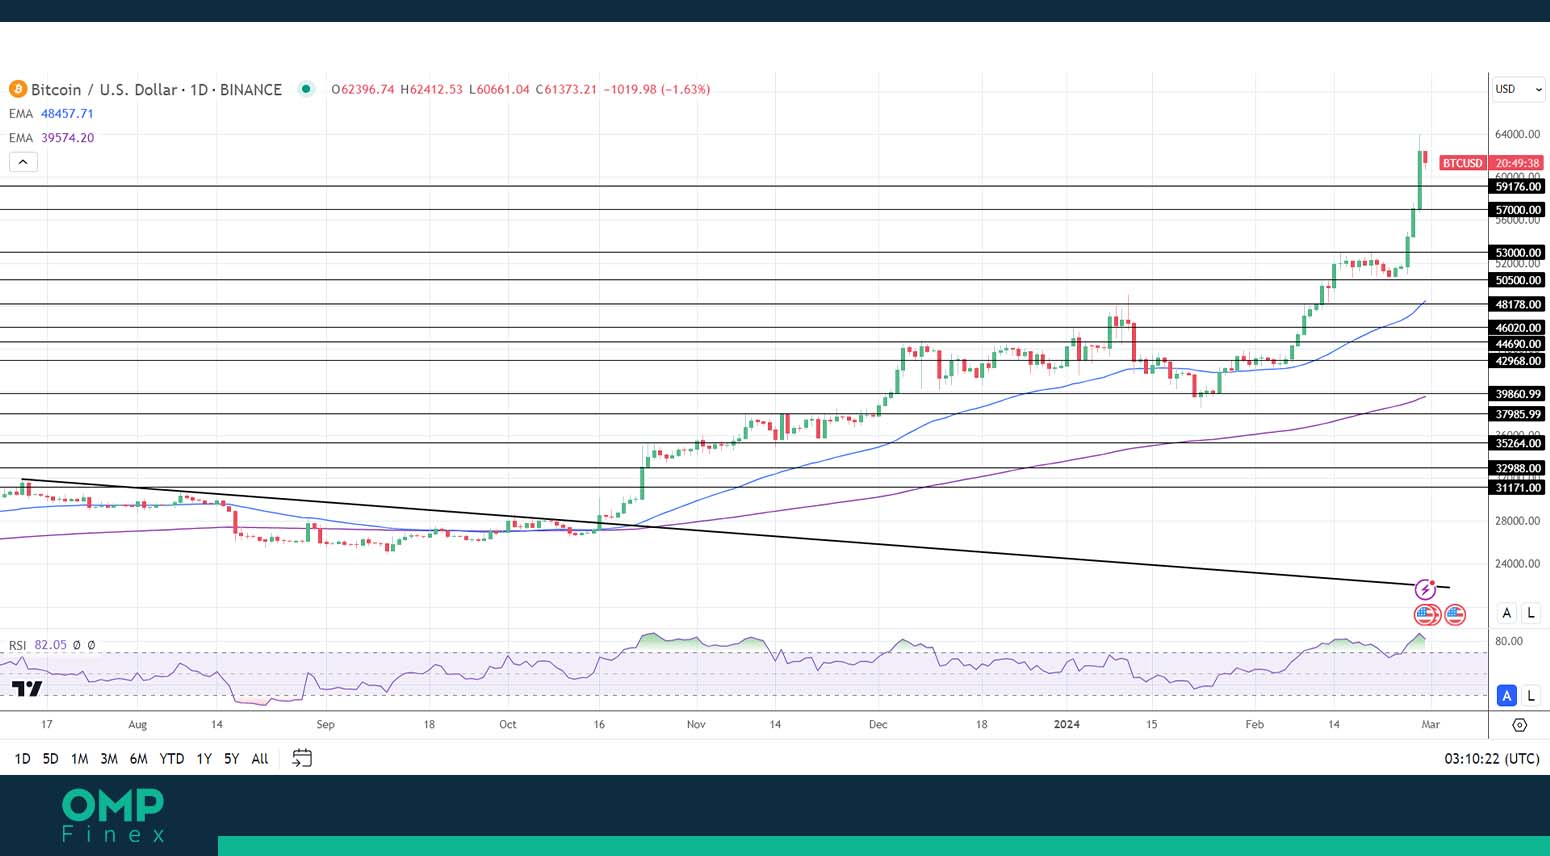Click the 31171.00 horizontal line price label
Viewport: 1550px width, 856px height.
click(x=1518, y=488)
